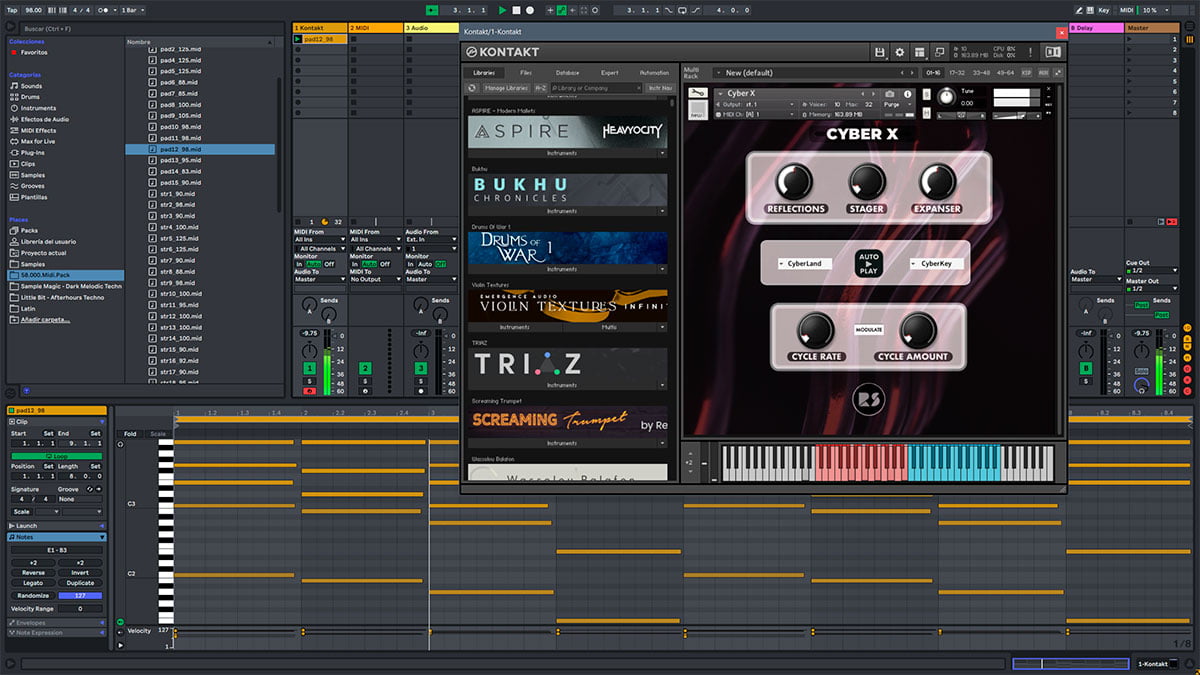The width and height of the screenshot is (1200, 675).
Task: Open Cyber X wrench edit icon
Action: pos(697,93)
